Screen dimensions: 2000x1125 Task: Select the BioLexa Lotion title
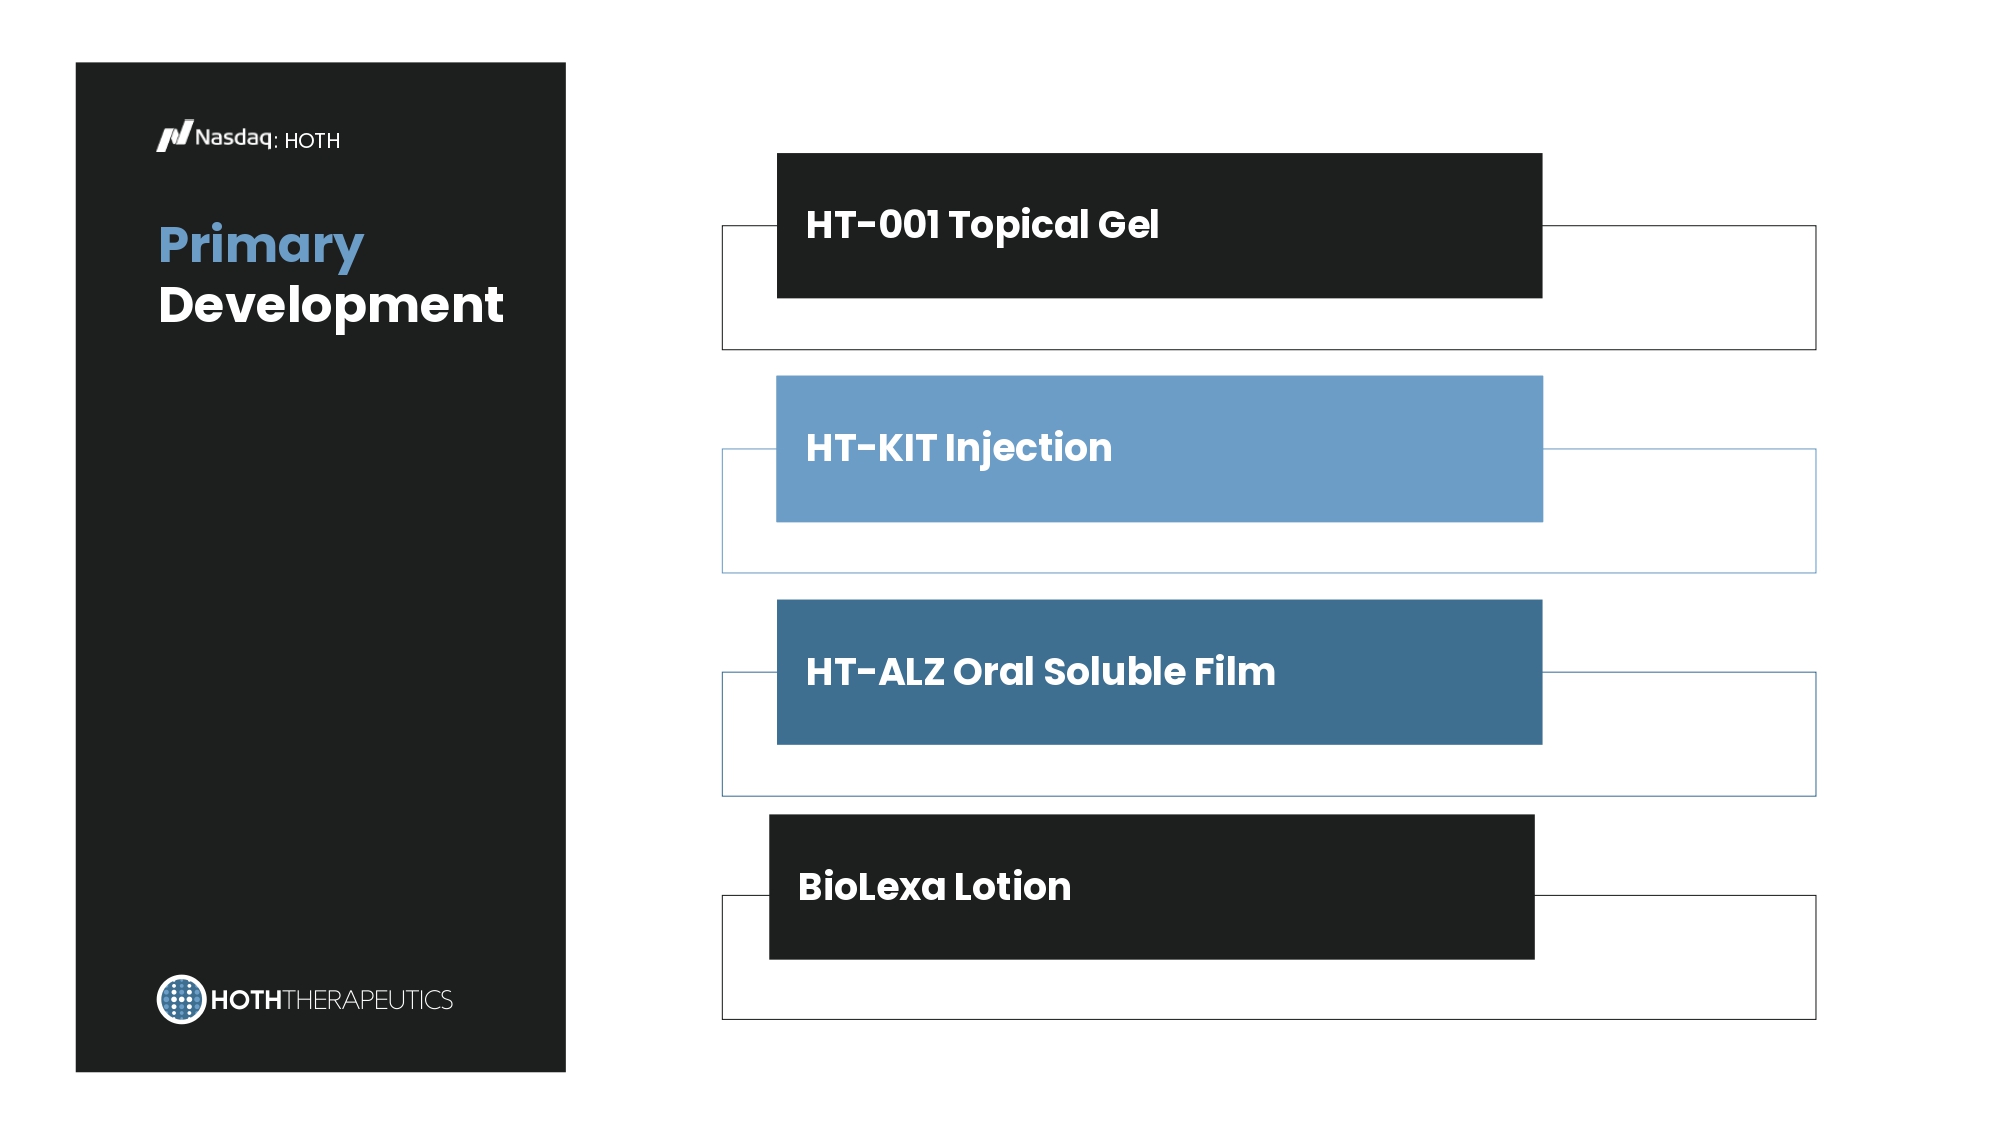point(934,887)
